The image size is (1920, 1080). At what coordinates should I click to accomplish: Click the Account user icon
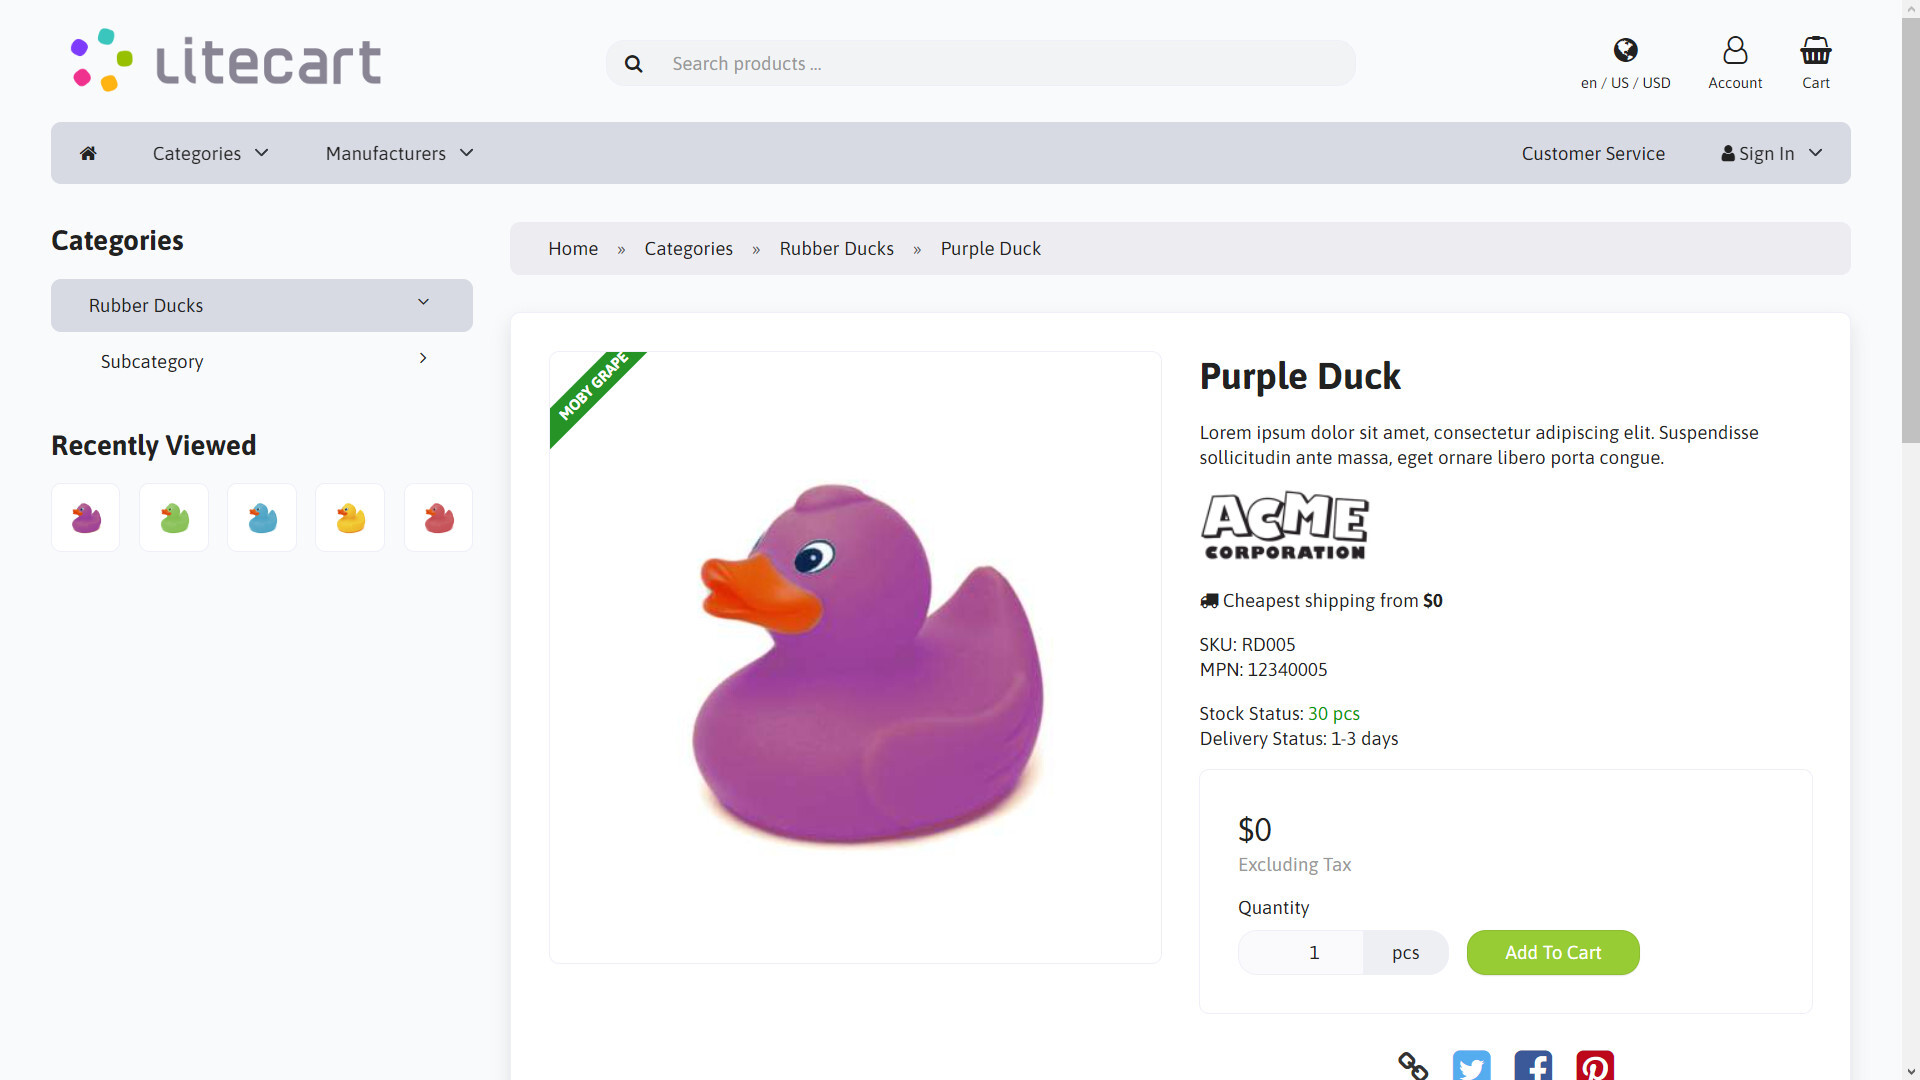point(1735,51)
